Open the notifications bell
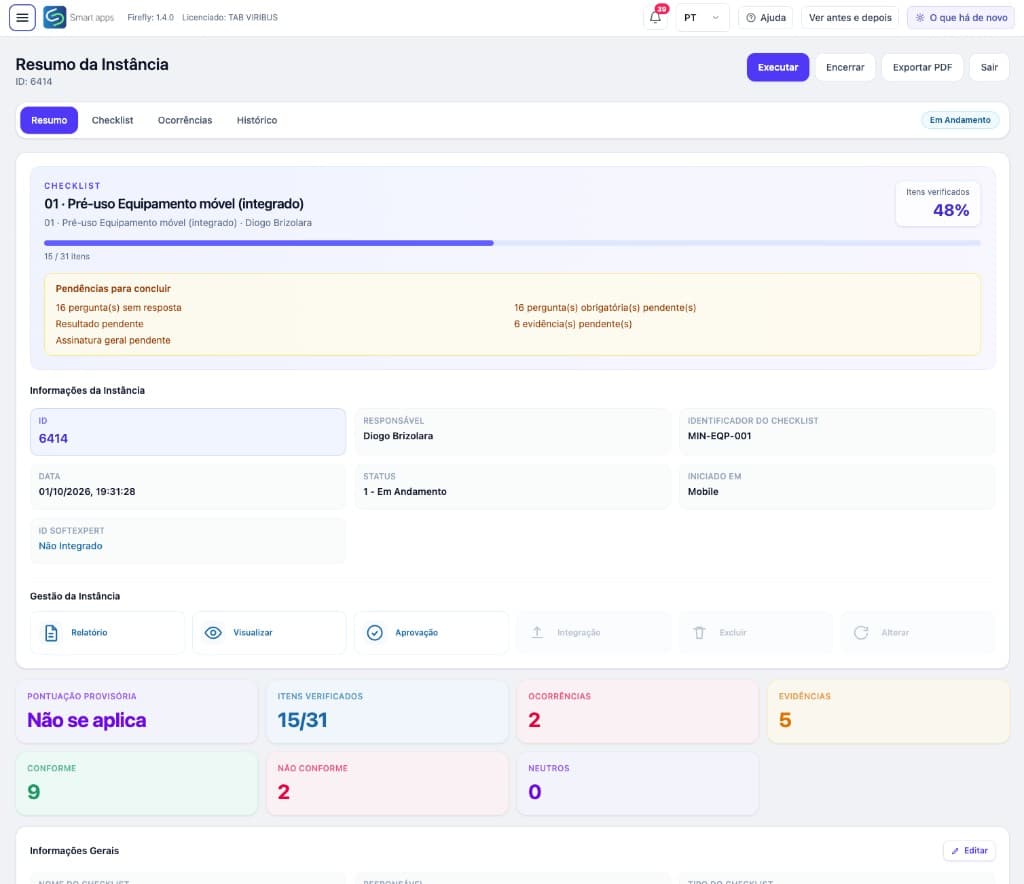 (656, 18)
